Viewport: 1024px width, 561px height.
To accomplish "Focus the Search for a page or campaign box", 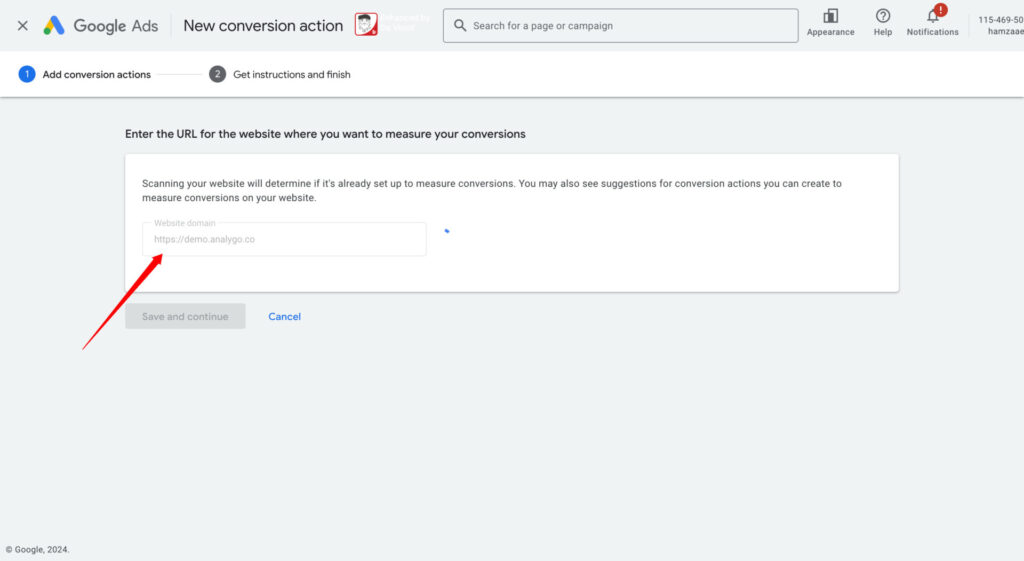I will (630, 26).
